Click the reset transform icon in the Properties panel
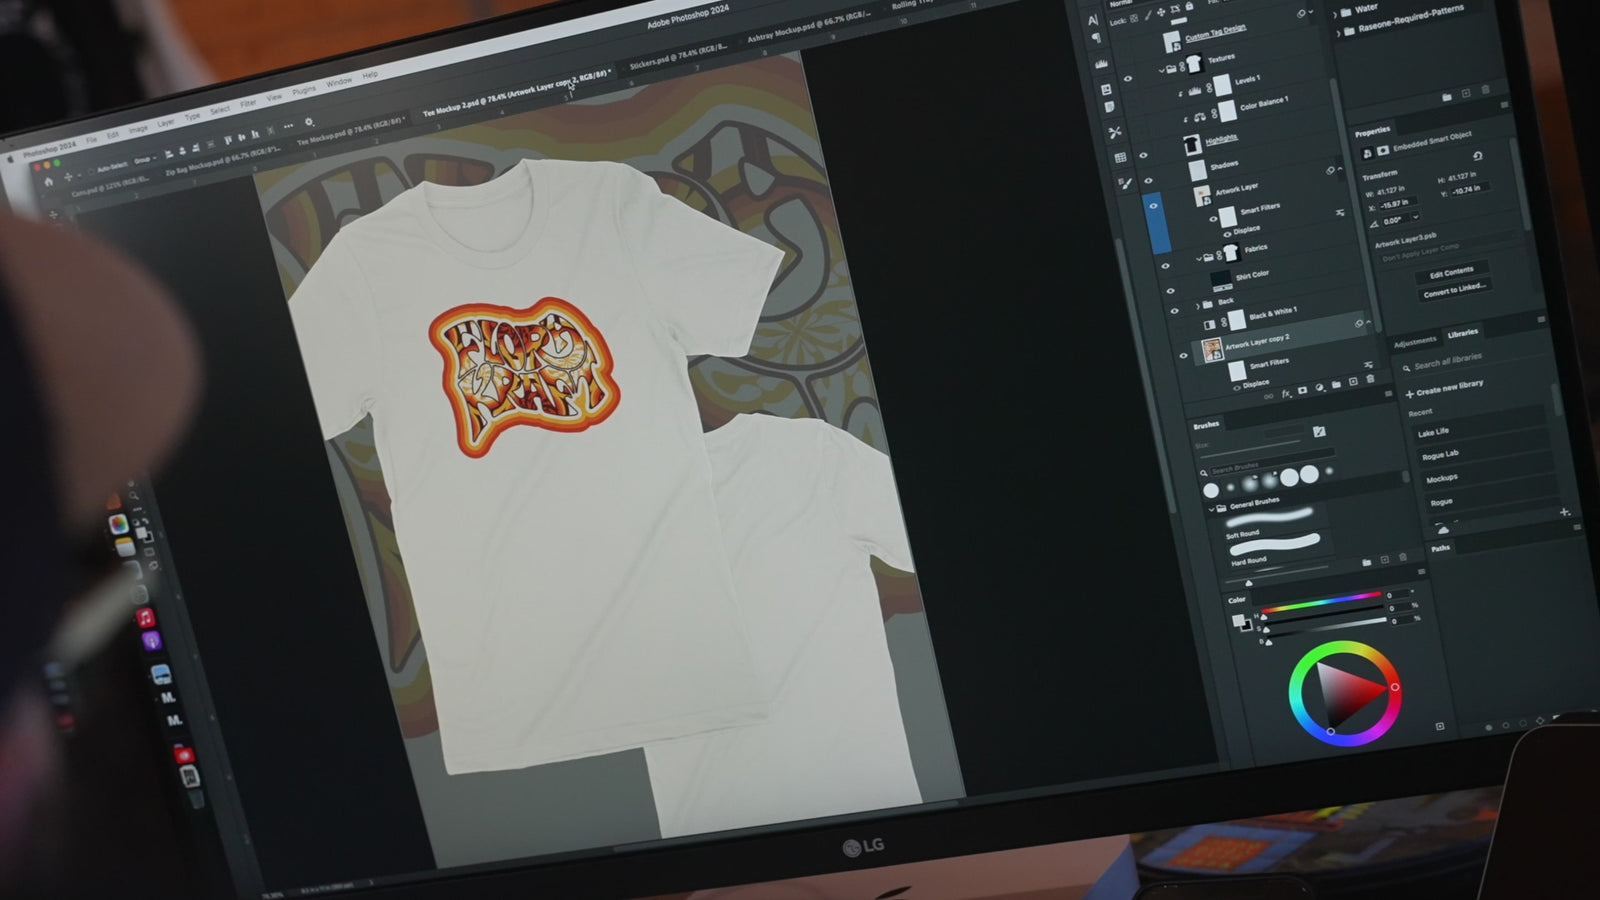Screen dimensions: 1600x900 click(1478, 157)
